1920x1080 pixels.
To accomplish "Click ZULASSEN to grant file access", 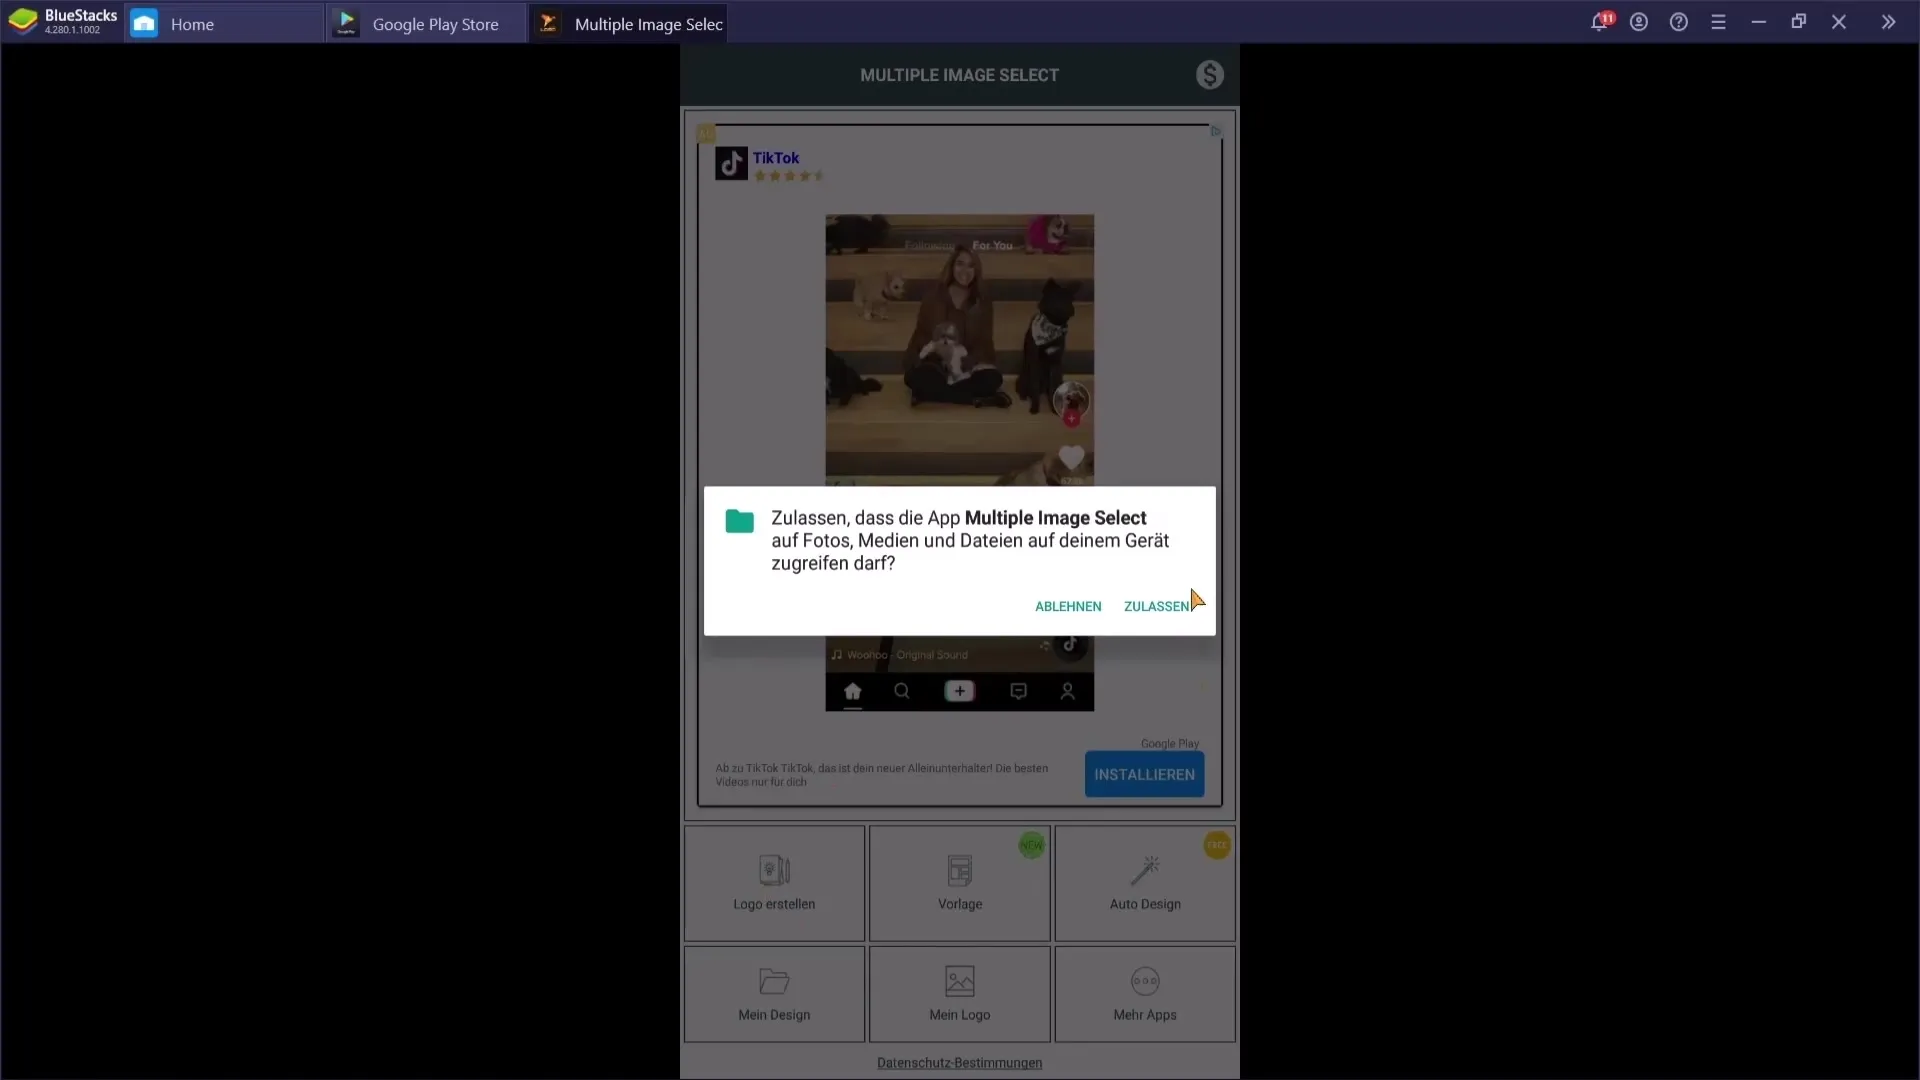I will click(1156, 605).
